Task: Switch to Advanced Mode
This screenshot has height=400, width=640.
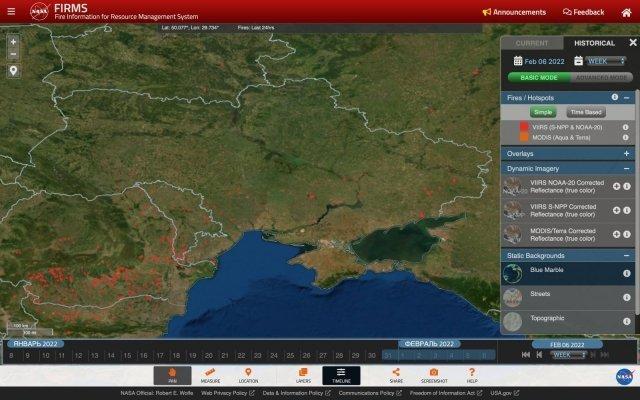Action: point(602,77)
